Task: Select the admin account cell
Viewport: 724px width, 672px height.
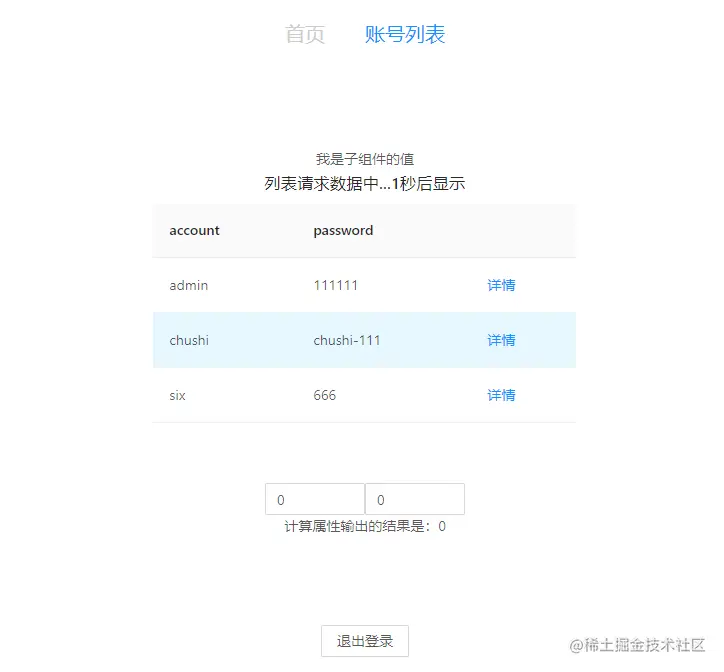Action: coord(188,285)
